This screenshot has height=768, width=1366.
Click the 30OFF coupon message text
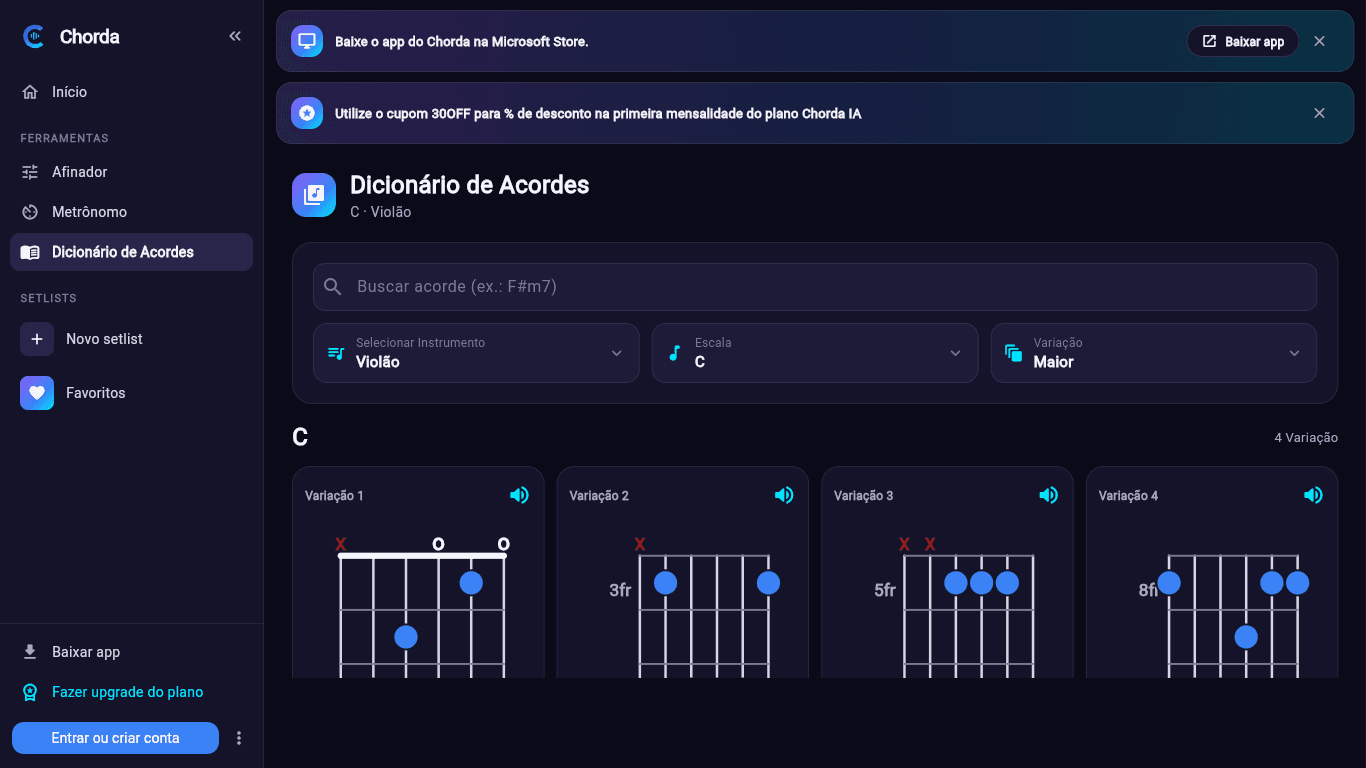598,114
